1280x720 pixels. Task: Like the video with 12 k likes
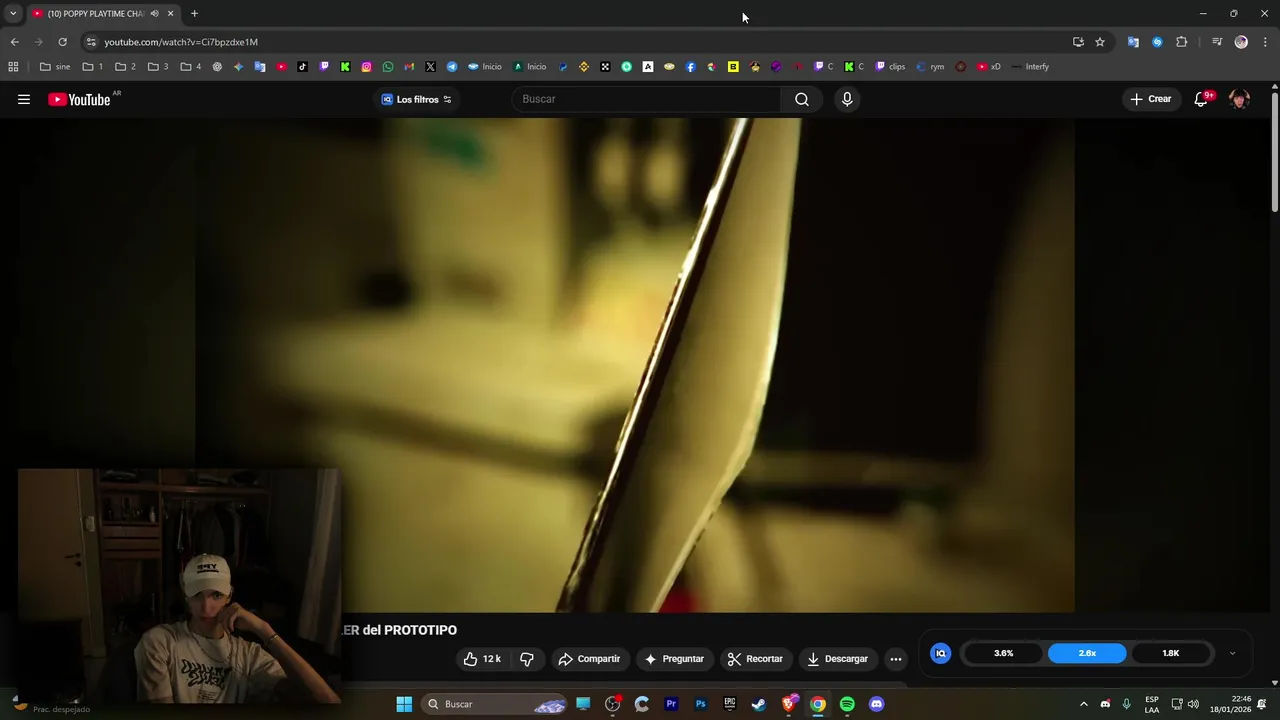pyautogui.click(x=482, y=659)
